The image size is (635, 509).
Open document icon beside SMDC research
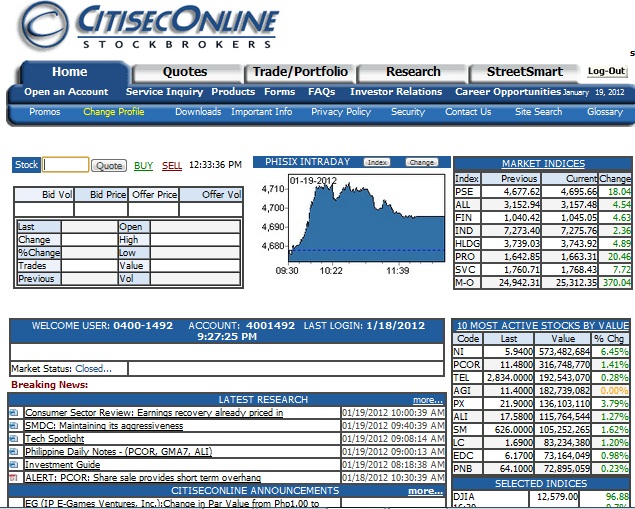[14, 426]
